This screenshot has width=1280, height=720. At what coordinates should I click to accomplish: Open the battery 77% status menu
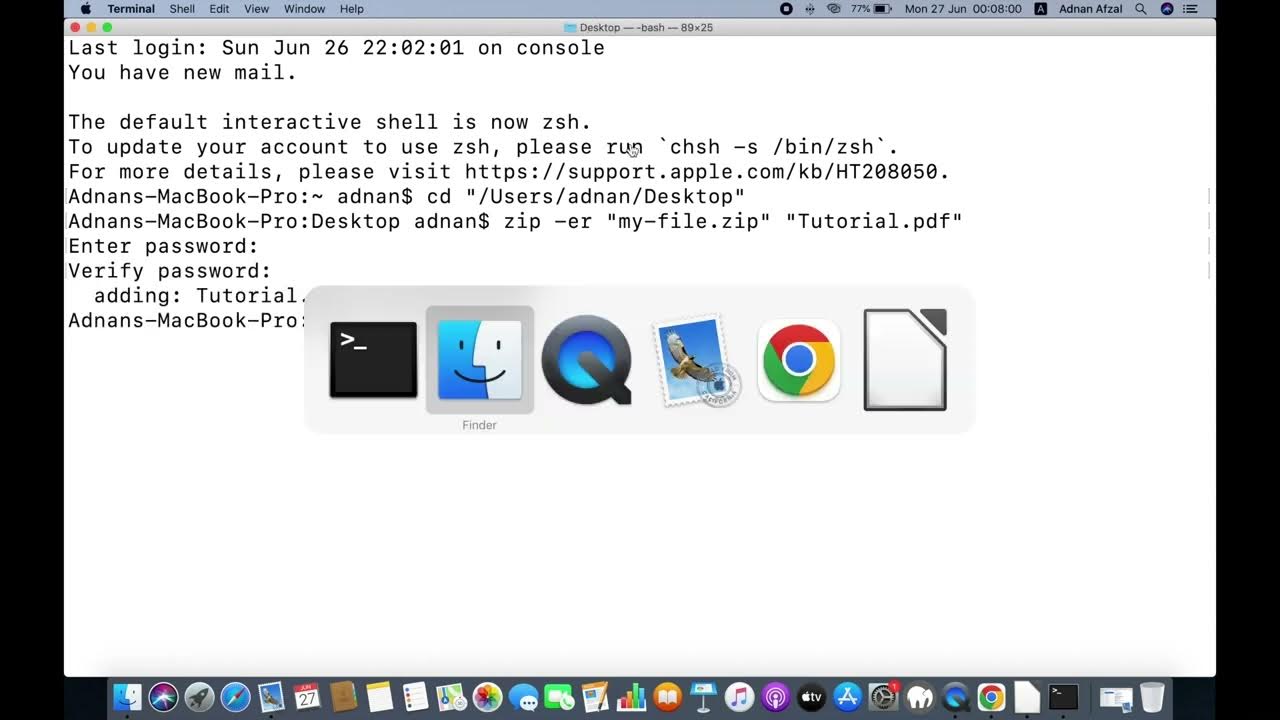click(x=871, y=9)
